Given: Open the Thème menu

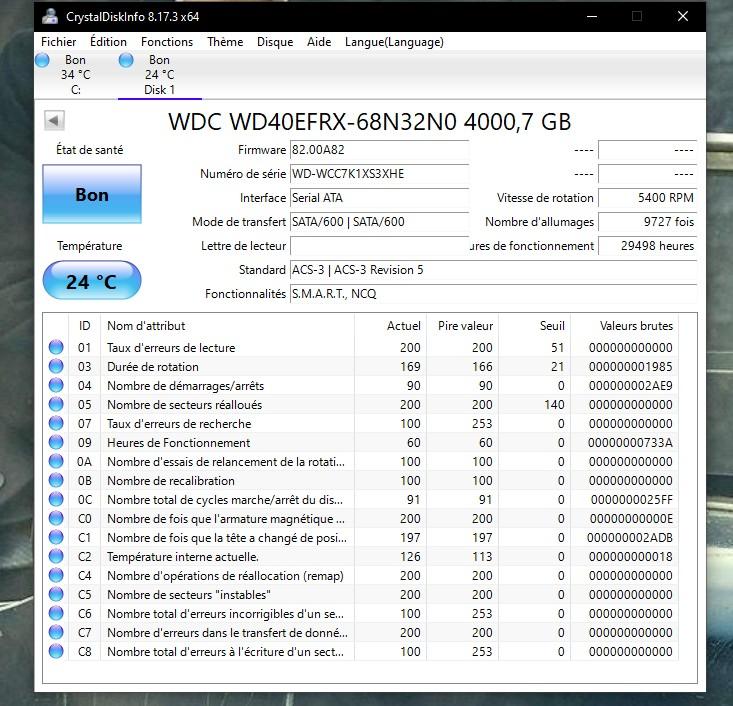Looking at the screenshot, I should 225,42.
